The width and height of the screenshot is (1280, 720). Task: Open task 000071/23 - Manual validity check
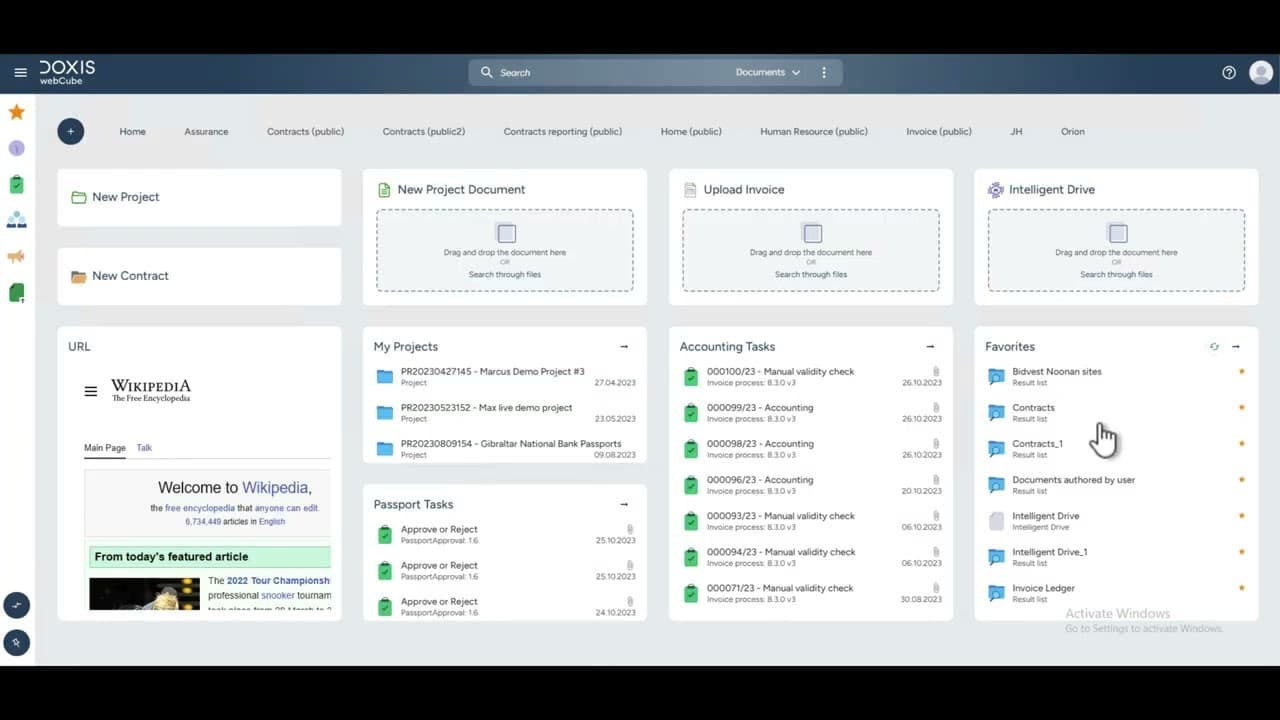point(811,592)
